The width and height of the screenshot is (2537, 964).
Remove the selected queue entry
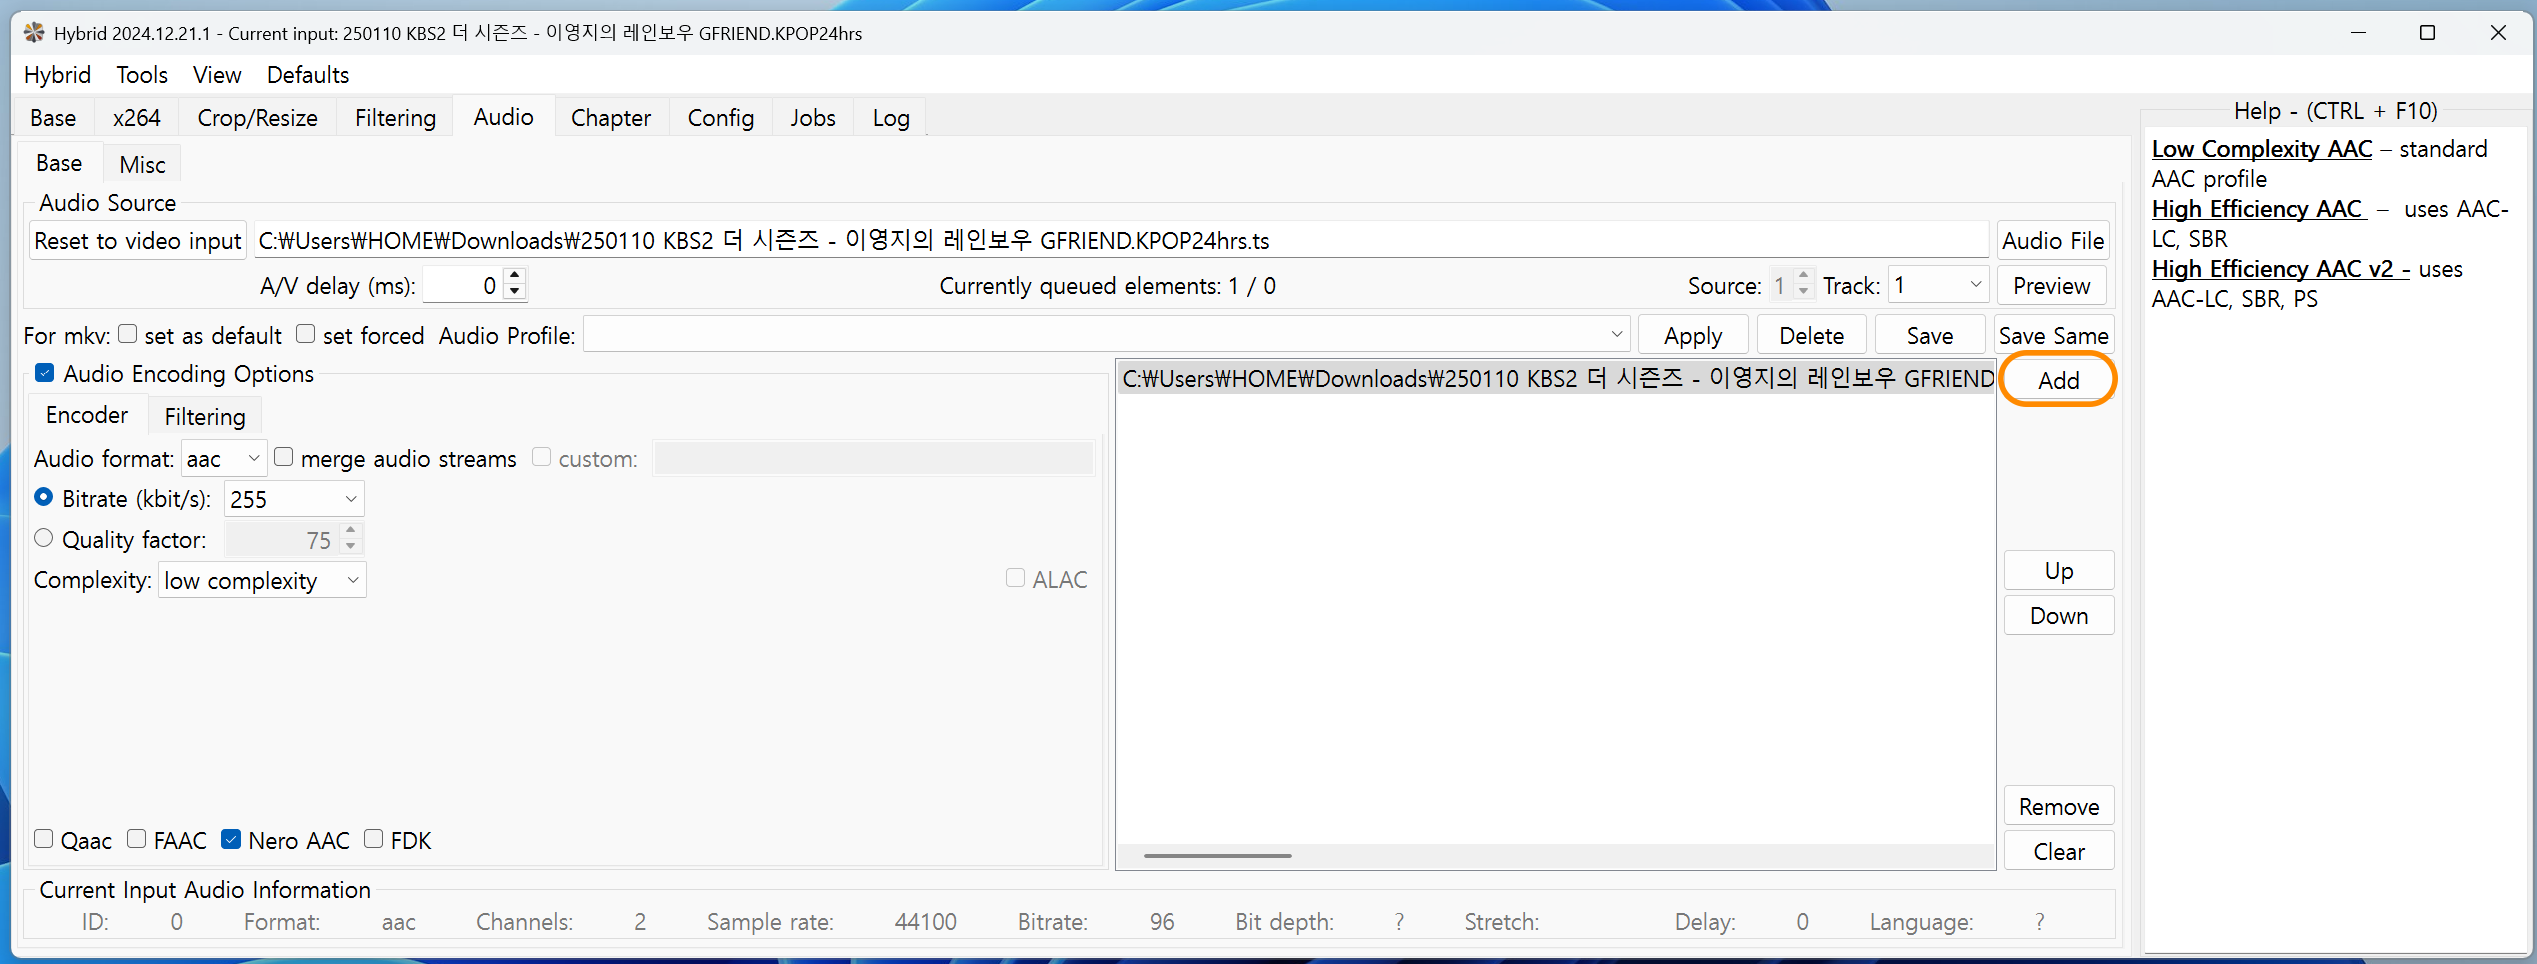2059,807
